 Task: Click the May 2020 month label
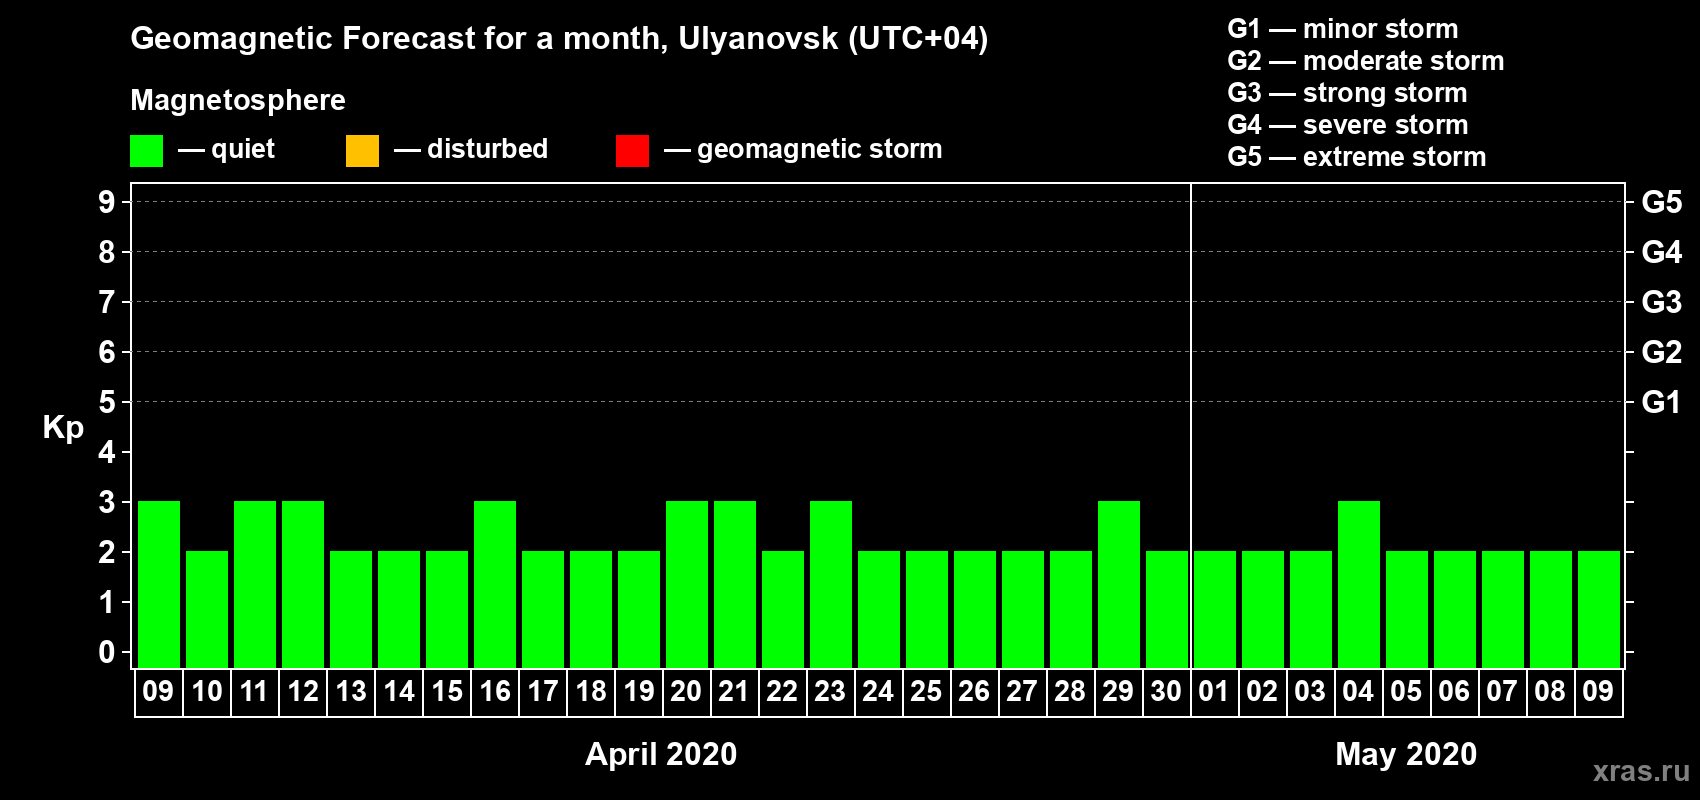[x=1406, y=754]
